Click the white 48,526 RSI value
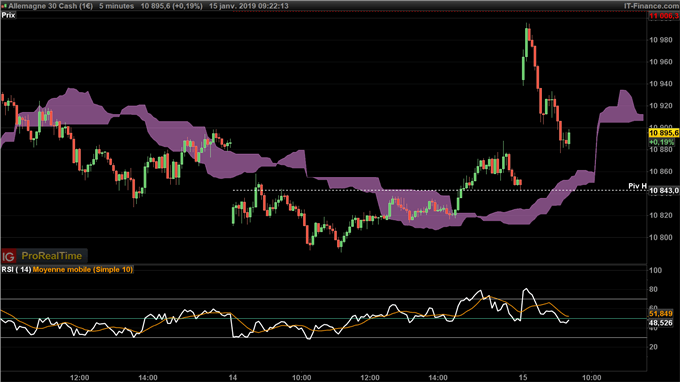 tap(661, 323)
